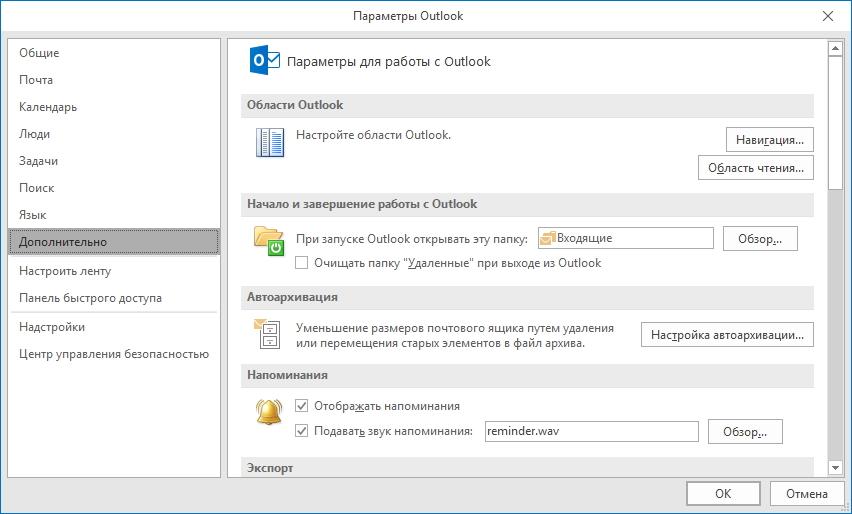Image resolution: width=852 pixels, height=514 pixels.
Task: Open Настройка автоархивации... settings
Action: click(727, 335)
